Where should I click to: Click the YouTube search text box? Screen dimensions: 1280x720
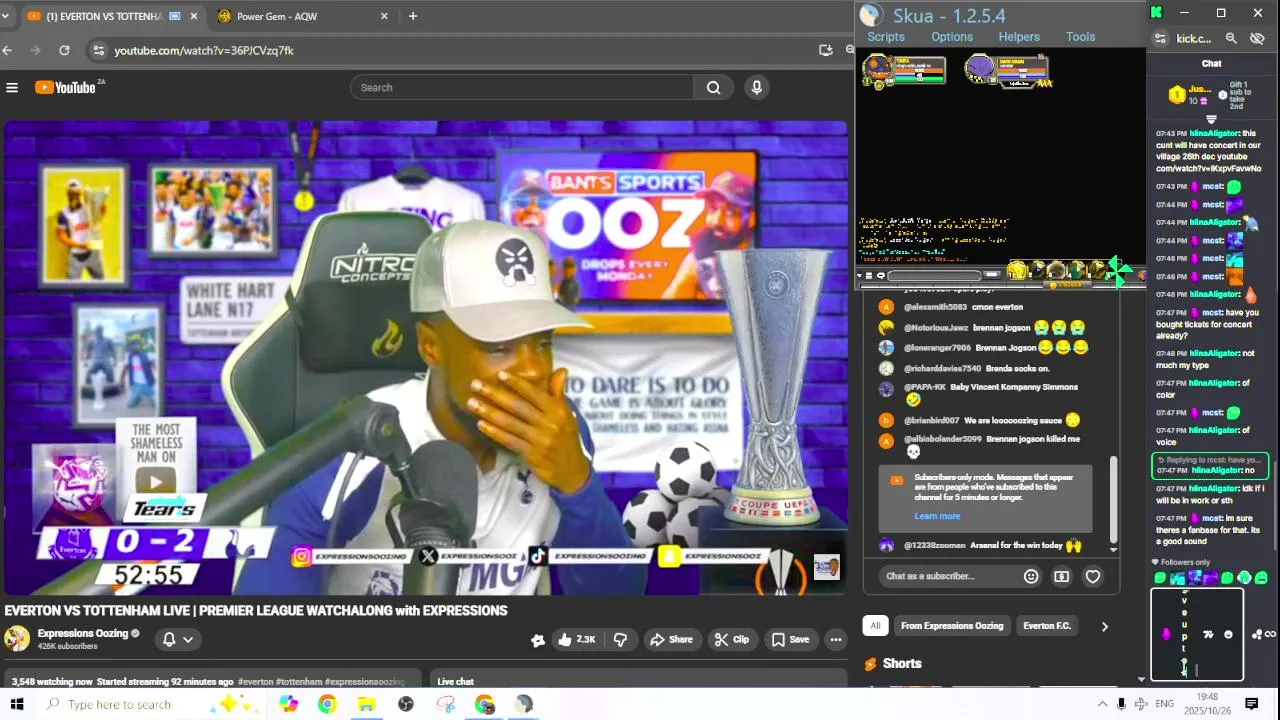(x=522, y=88)
